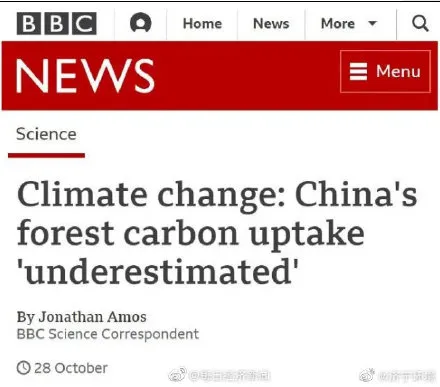This screenshot has width=440, height=387.
Task: Select News in the top navigation
Action: [271, 23]
